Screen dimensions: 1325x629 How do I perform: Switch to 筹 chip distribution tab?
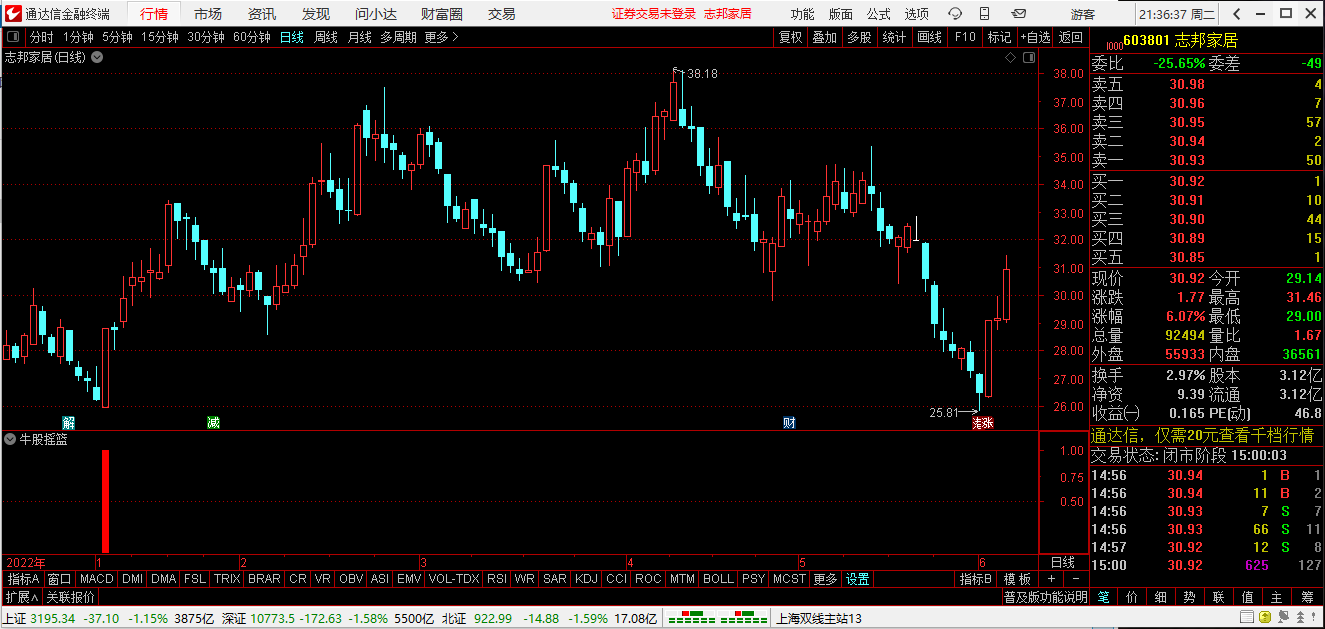coord(1307,597)
